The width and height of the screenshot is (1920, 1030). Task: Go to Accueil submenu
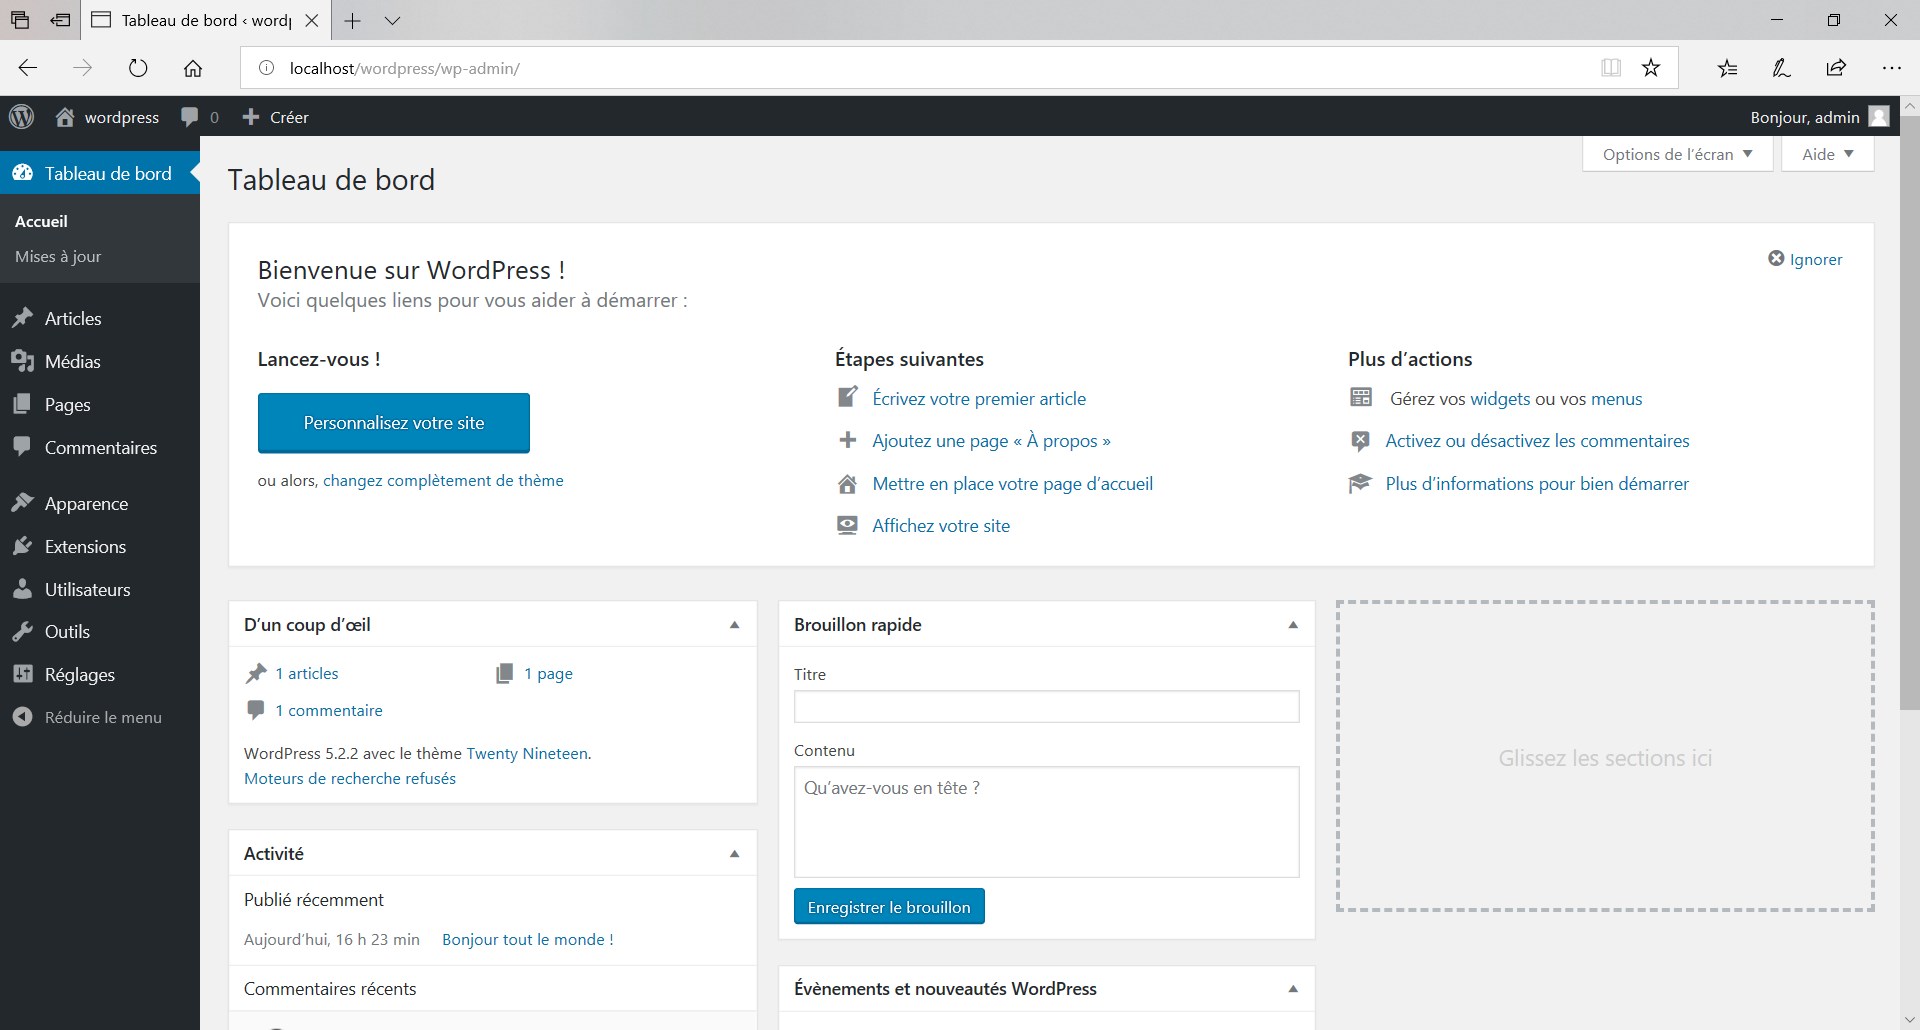pyautogui.click(x=41, y=221)
